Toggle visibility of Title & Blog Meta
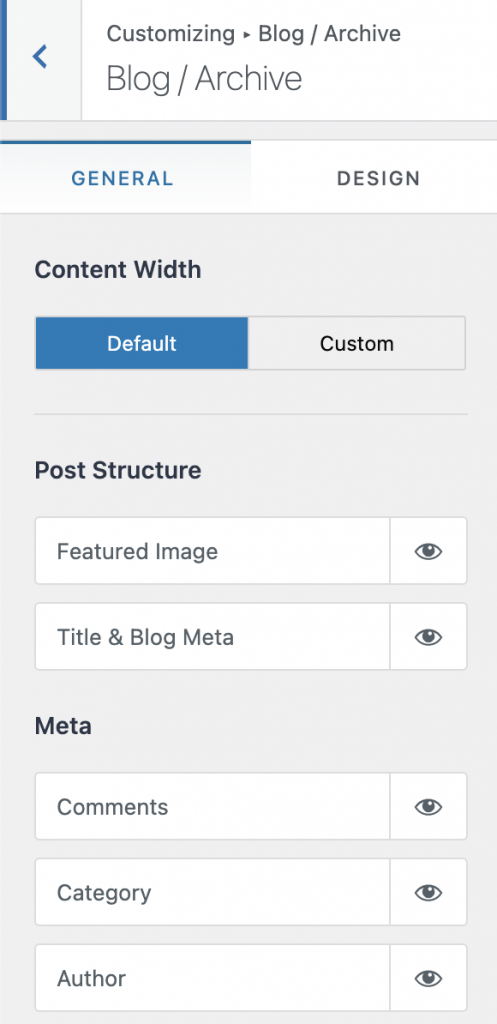497x1024 pixels. tap(428, 637)
